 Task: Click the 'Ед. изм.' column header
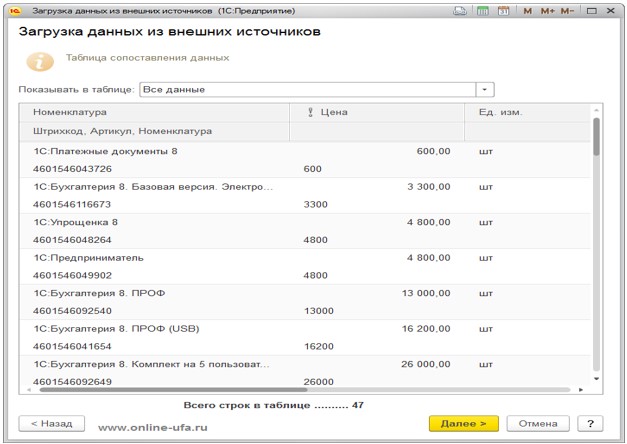[500, 112]
